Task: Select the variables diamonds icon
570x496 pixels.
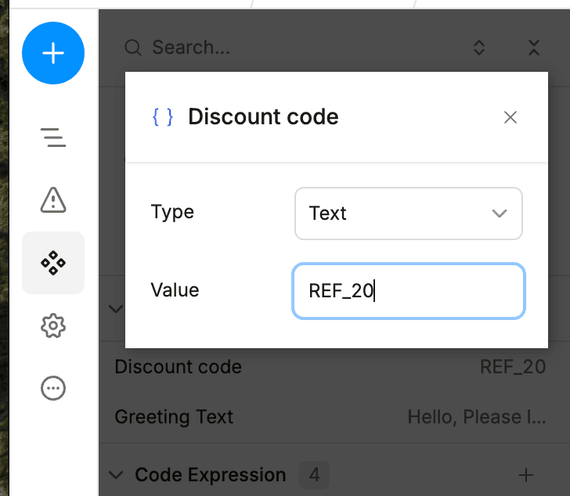Action: coord(53,263)
